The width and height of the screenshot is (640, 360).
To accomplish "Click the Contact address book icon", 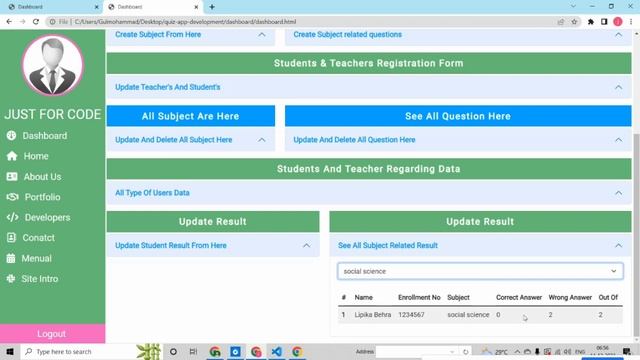I will [11, 238].
